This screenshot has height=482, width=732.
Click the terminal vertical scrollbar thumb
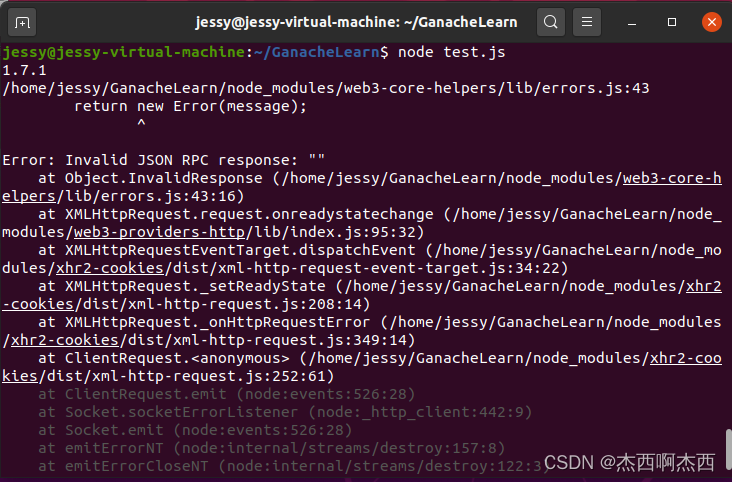click(728, 451)
